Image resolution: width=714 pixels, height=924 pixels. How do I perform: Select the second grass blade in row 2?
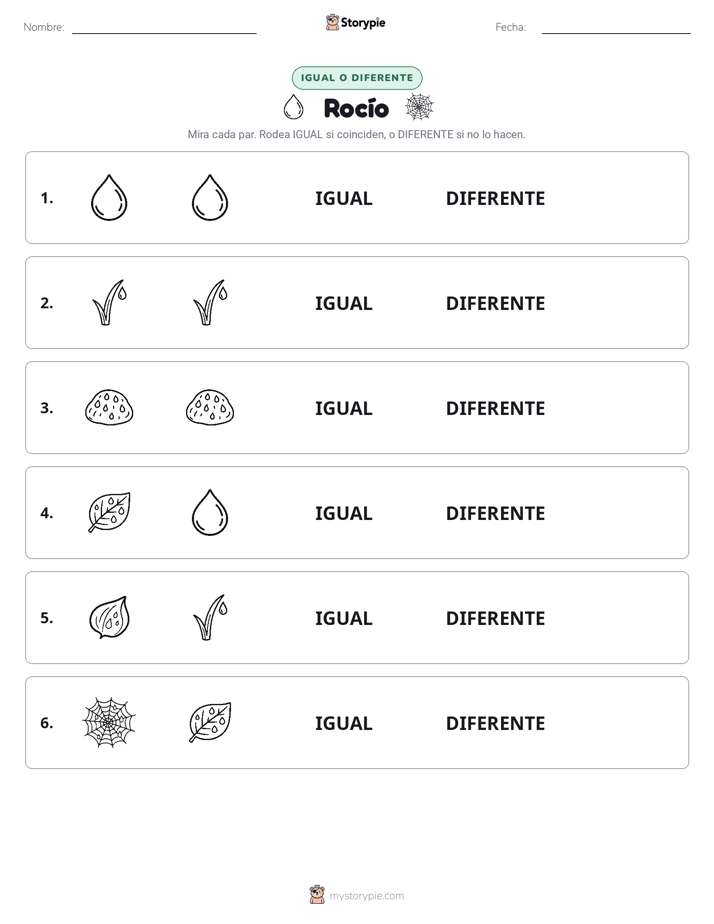[210, 302]
